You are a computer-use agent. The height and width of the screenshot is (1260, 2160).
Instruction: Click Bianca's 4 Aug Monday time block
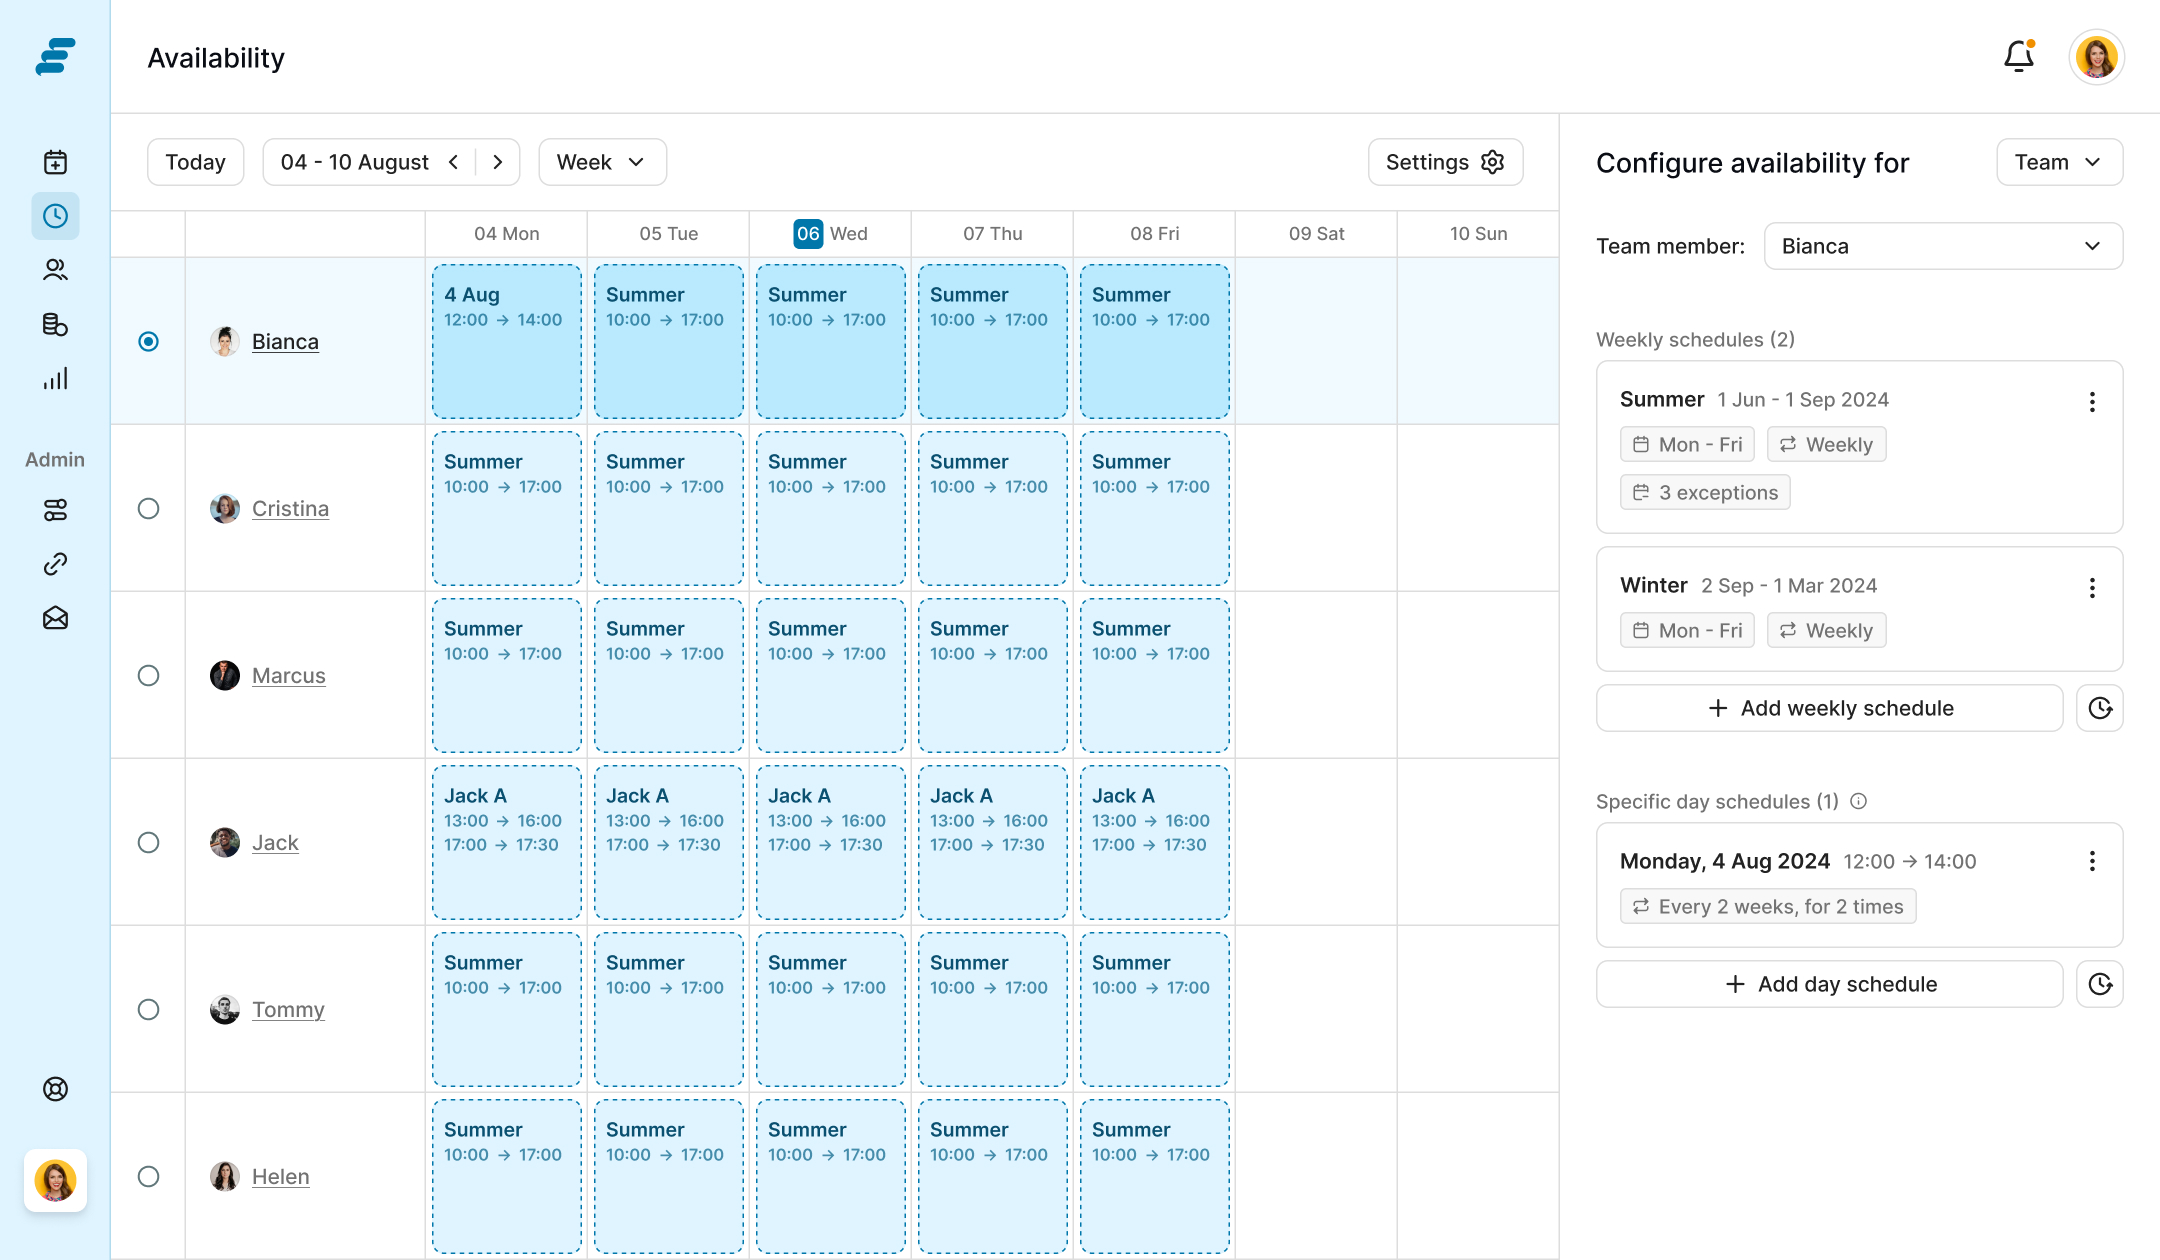tap(506, 341)
